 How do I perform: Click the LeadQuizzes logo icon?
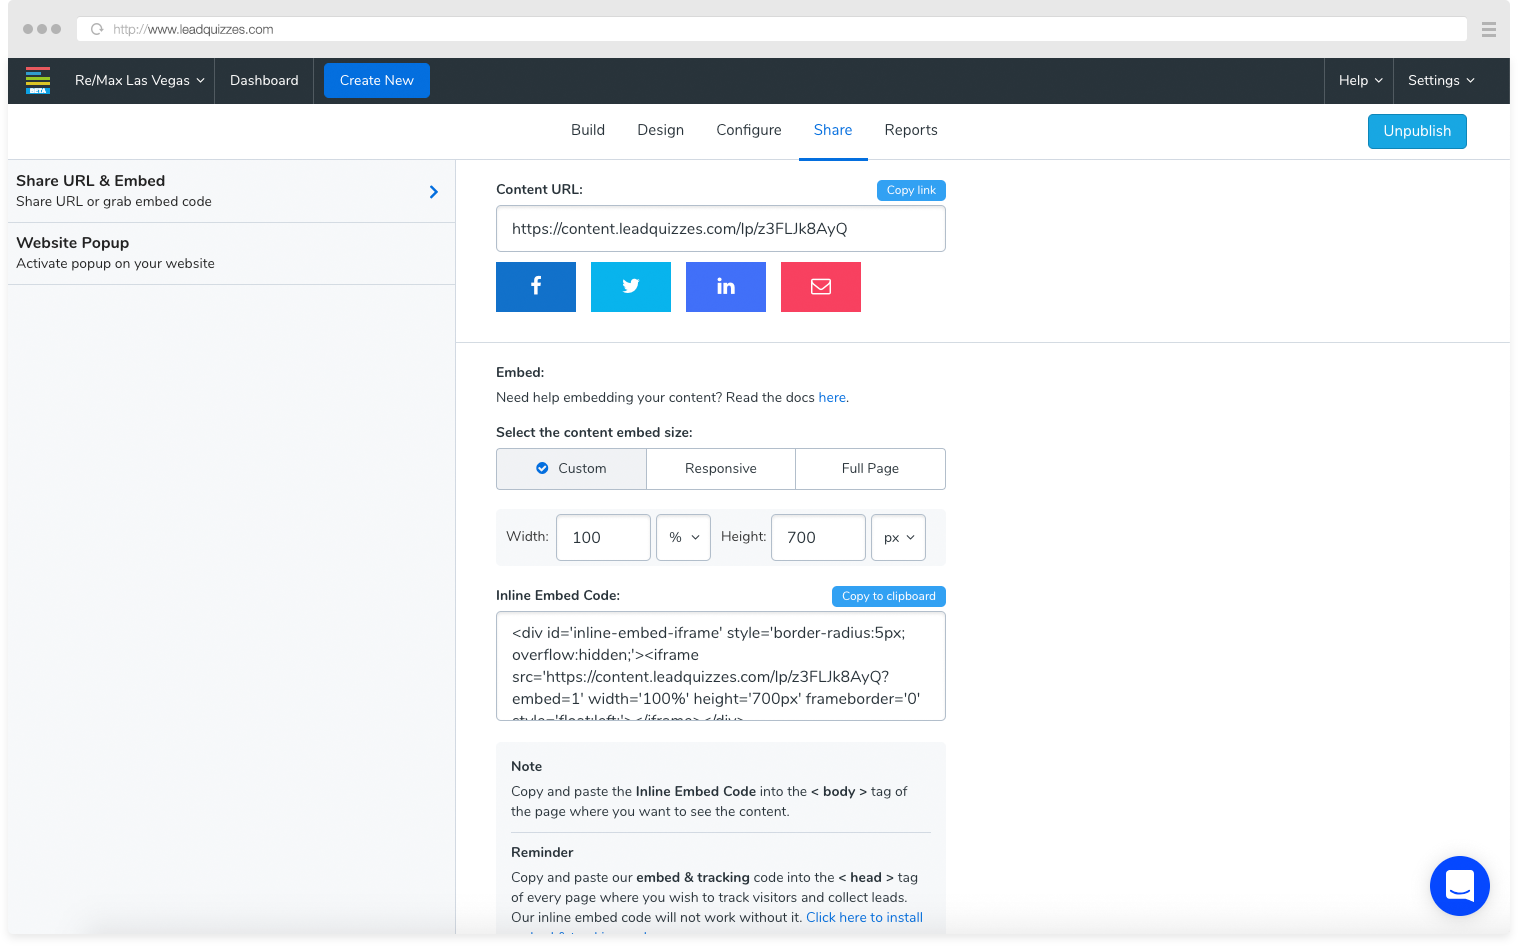[x=38, y=80]
